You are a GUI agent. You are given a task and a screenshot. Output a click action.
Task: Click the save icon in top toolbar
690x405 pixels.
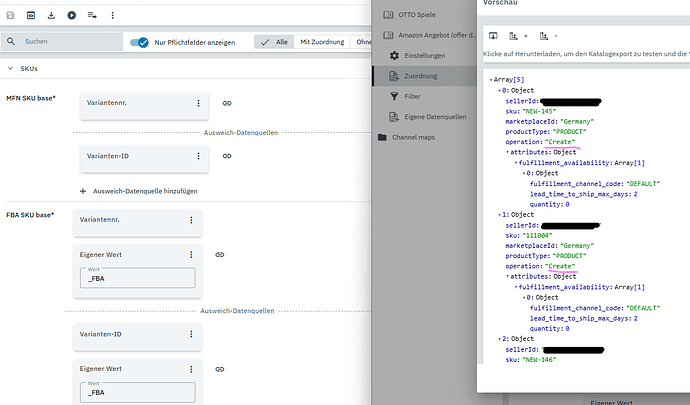(x=12, y=15)
